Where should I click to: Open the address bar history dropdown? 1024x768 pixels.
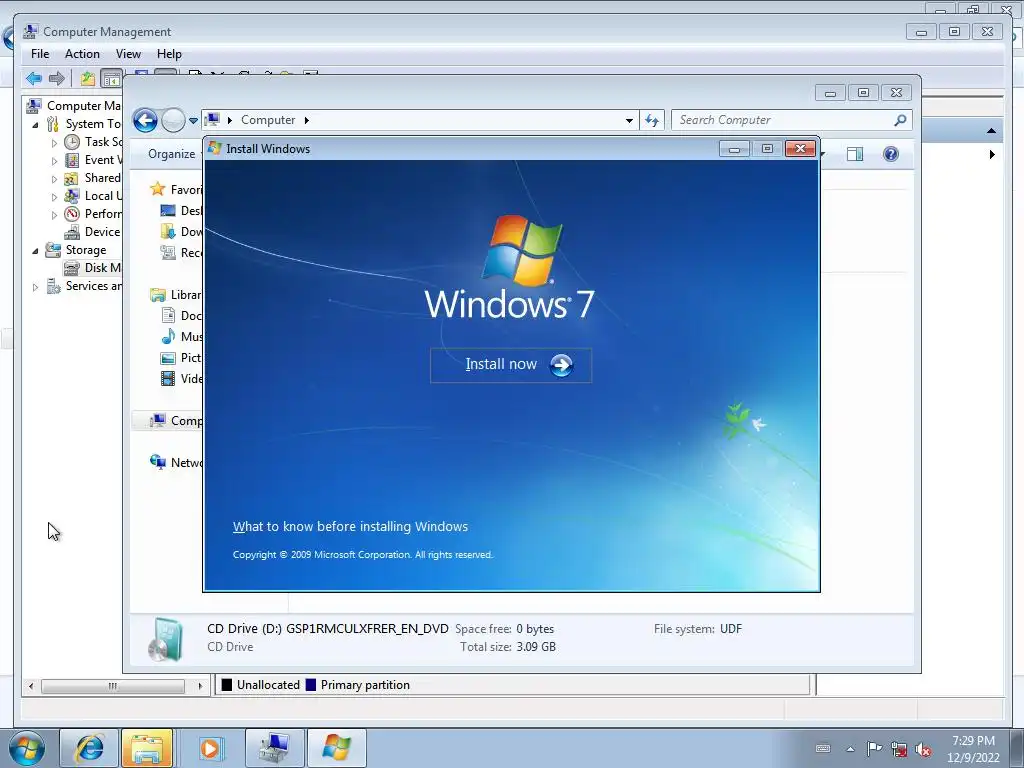tap(629, 120)
